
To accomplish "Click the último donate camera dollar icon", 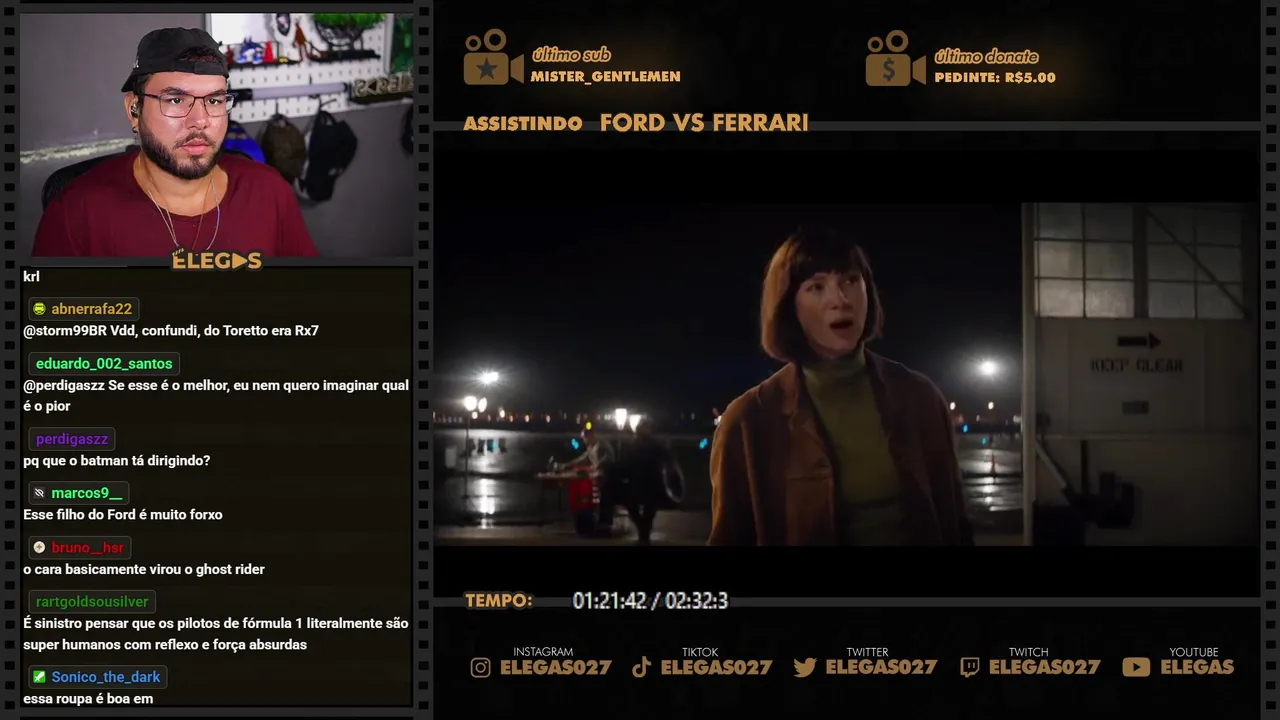I will tap(895, 58).
